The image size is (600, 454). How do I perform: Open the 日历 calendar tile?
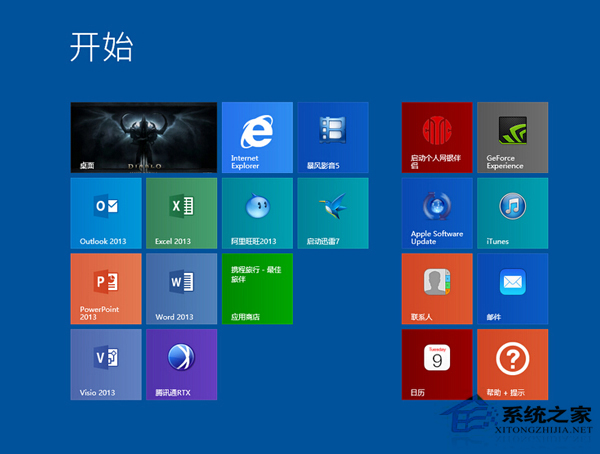pos(437,364)
